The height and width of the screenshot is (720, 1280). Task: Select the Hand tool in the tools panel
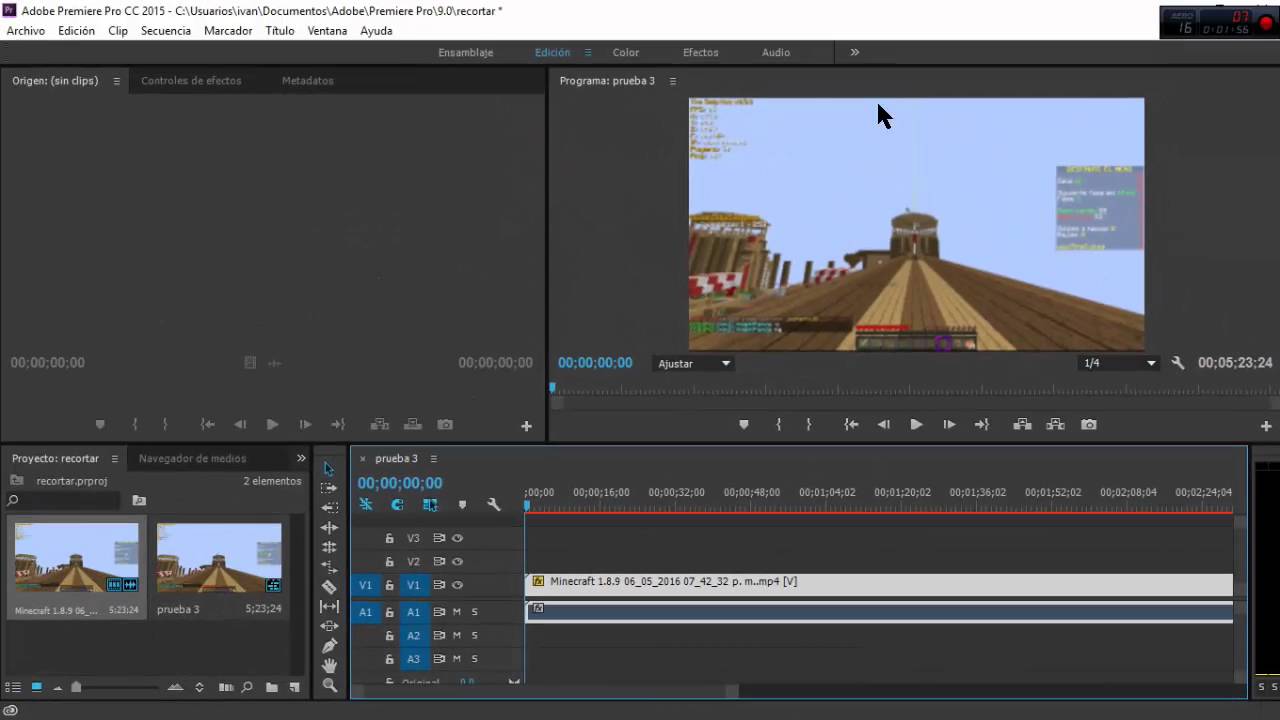[x=329, y=666]
